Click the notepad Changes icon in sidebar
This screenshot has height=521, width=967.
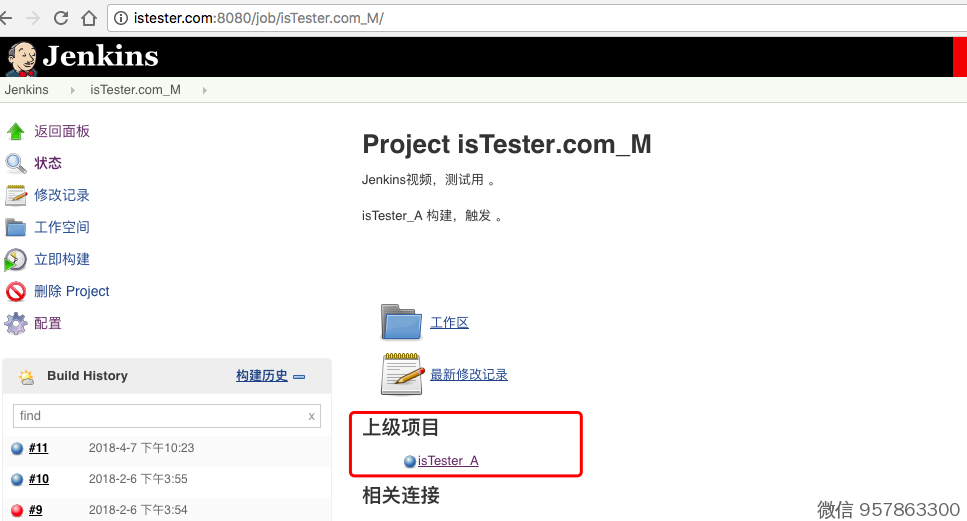[15, 195]
